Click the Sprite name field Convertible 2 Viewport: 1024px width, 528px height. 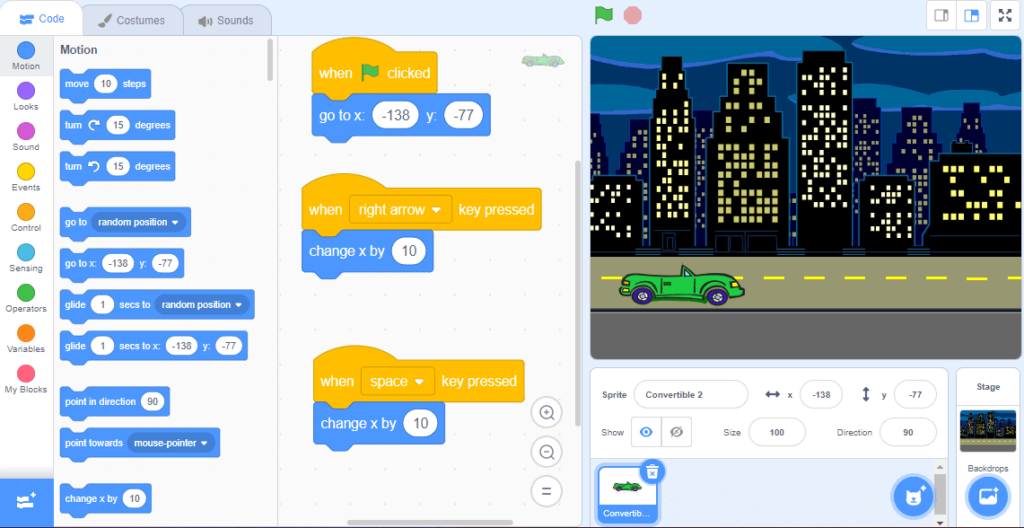click(690, 394)
